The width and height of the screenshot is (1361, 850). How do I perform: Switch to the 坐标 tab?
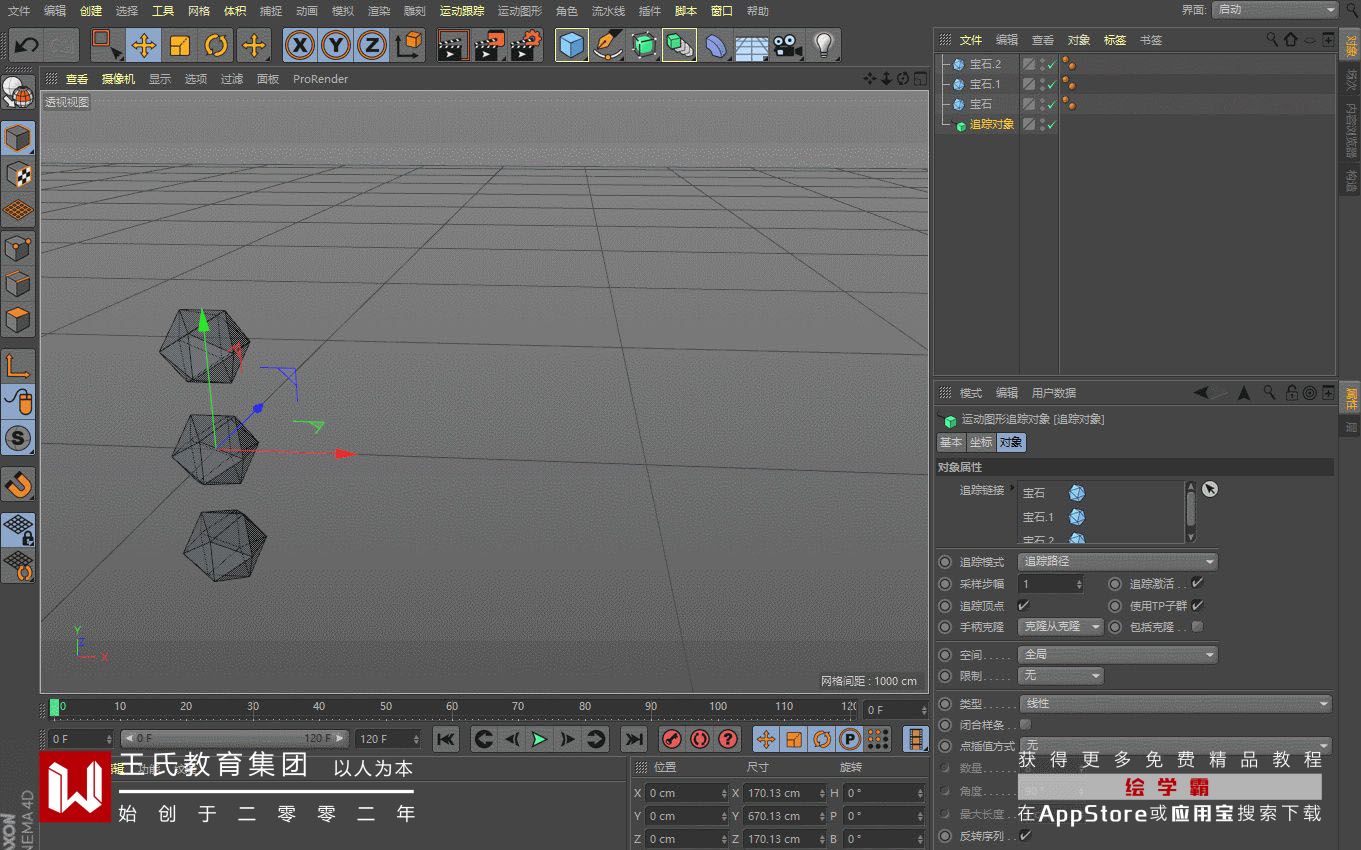pos(980,442)
